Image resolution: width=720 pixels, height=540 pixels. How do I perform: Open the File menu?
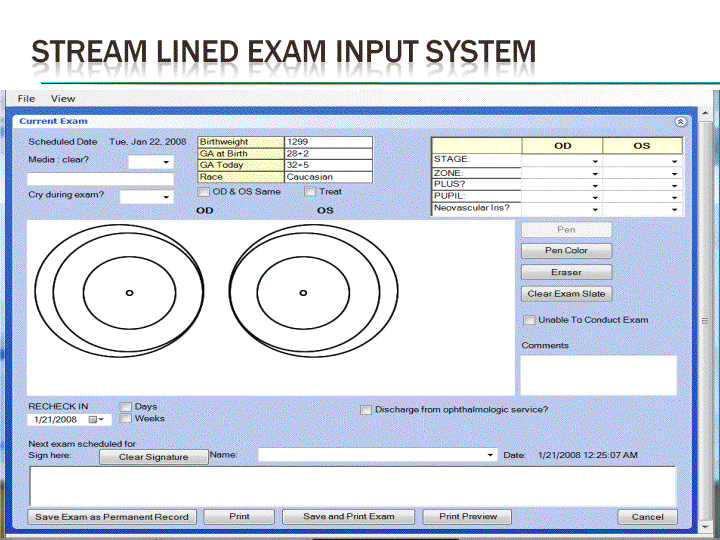point(26,98)
